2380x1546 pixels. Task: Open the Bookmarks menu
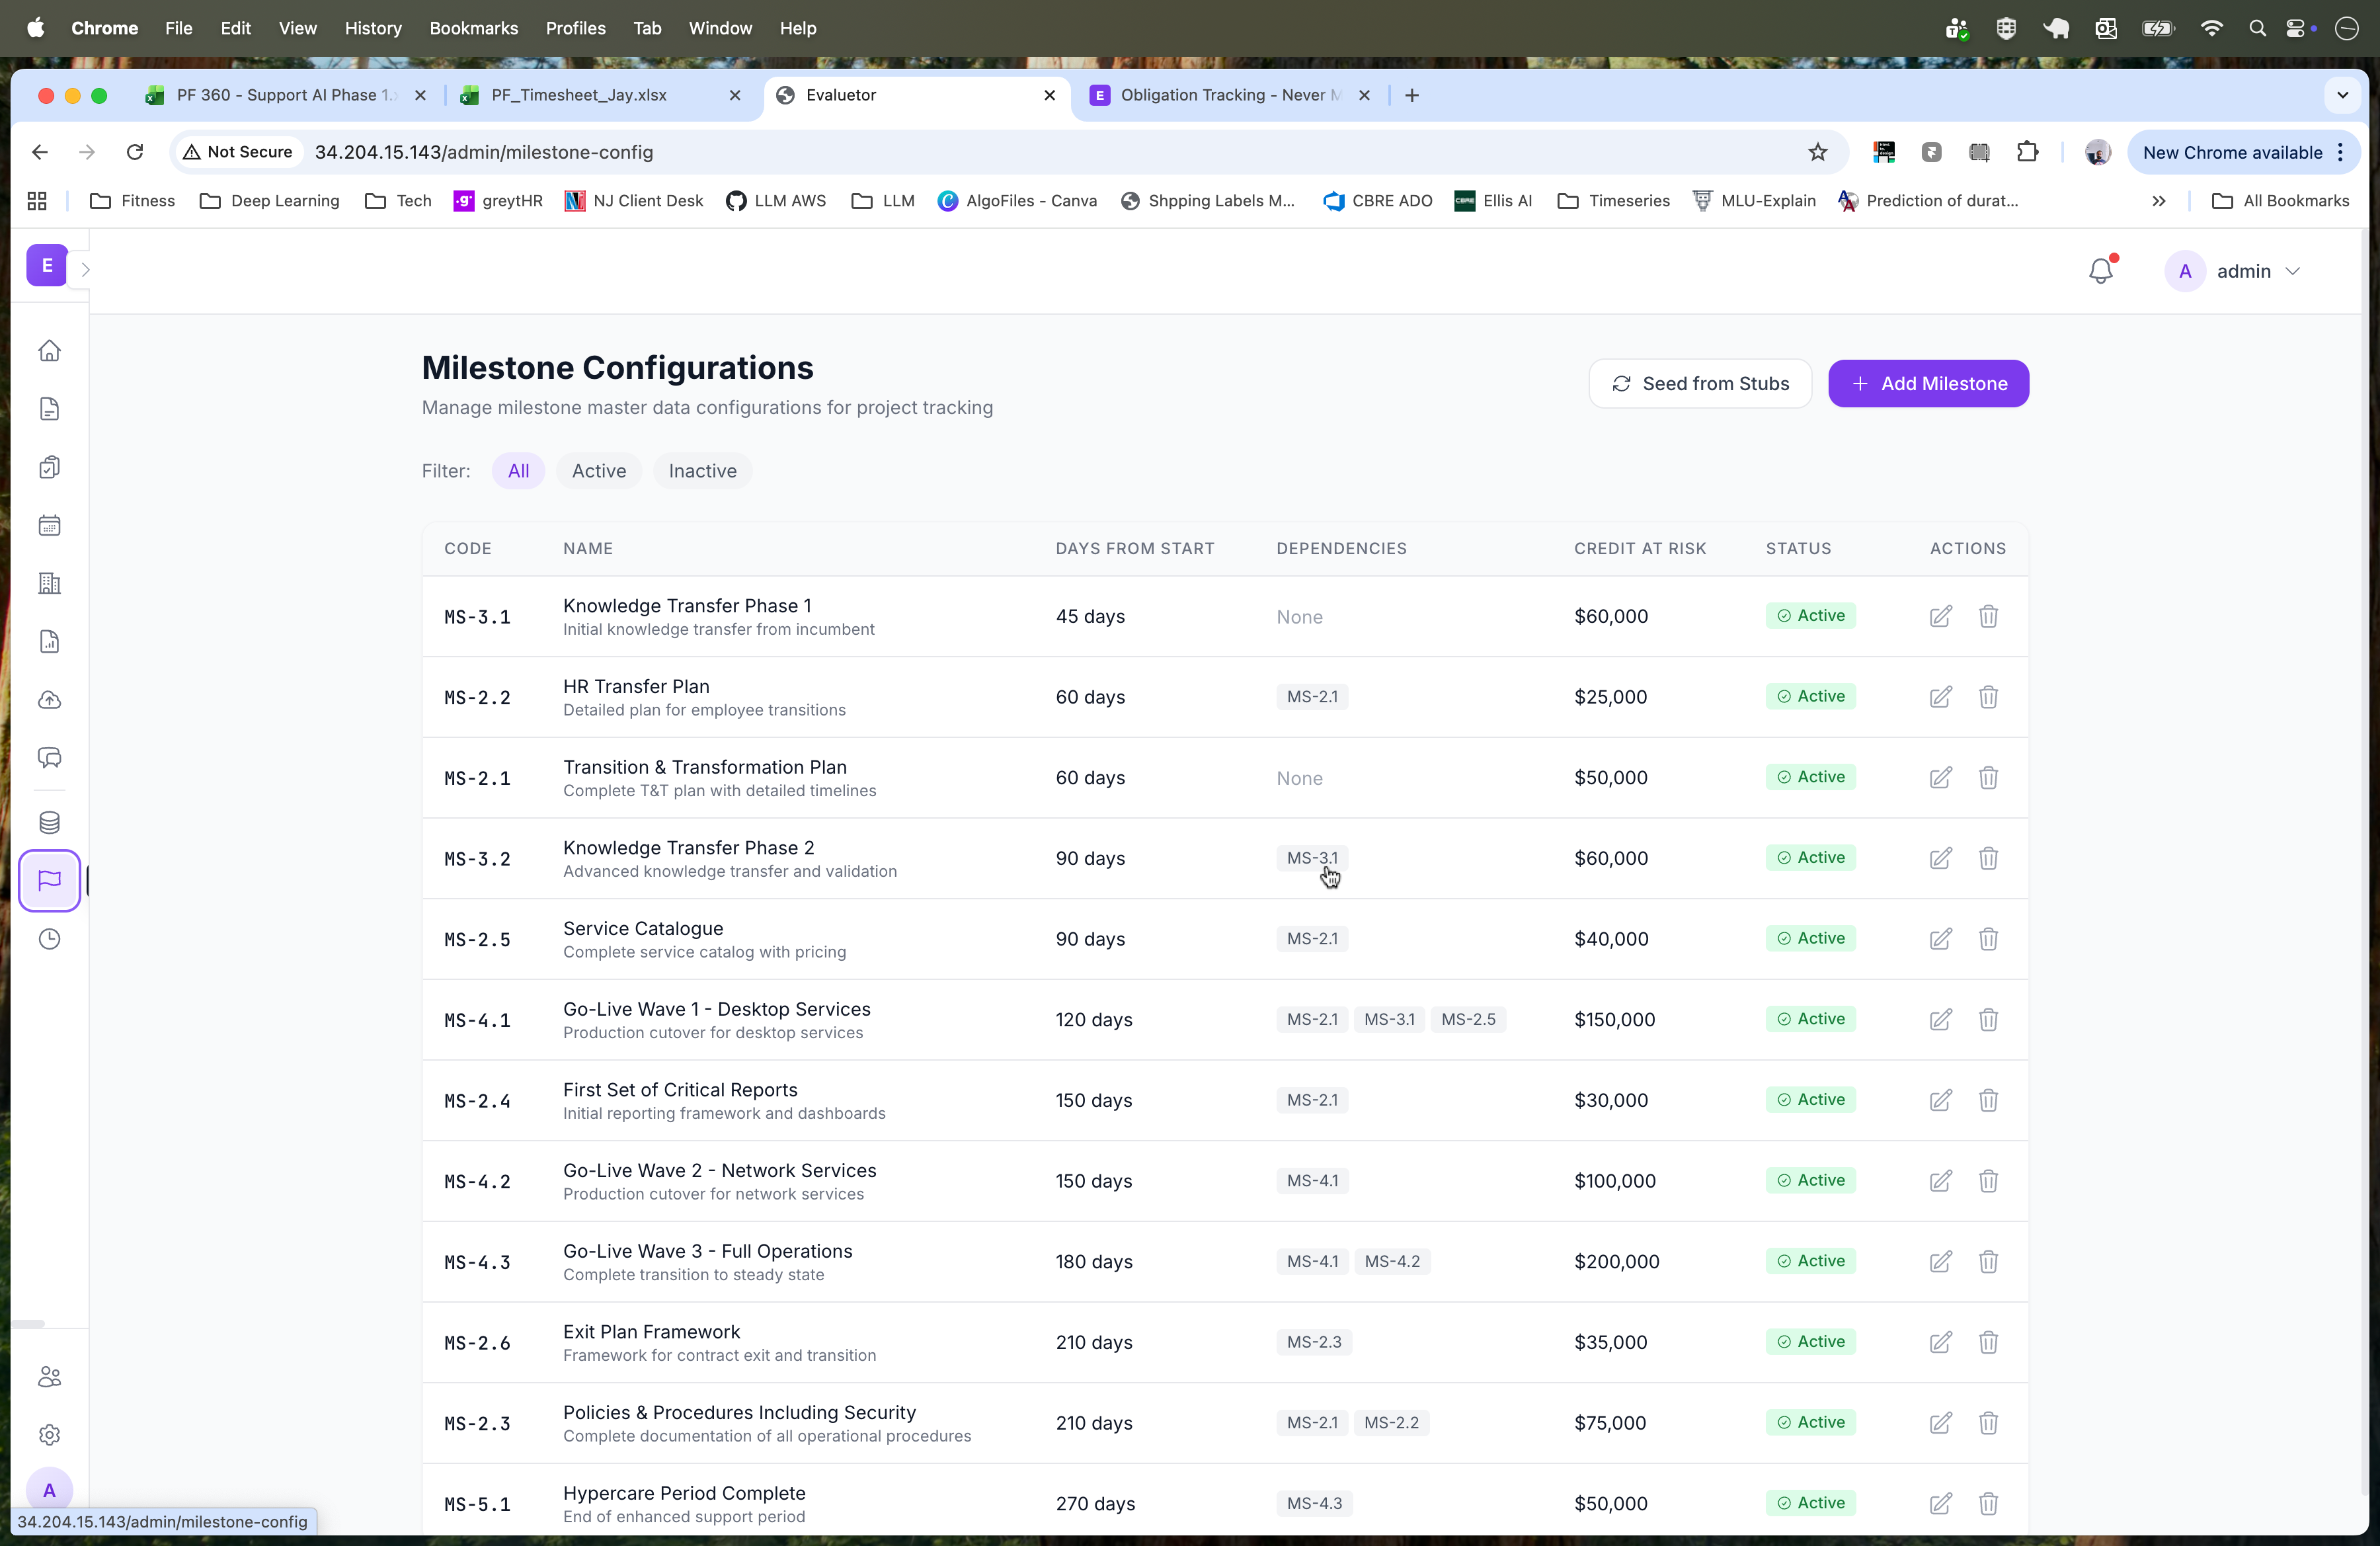point(473,28)
